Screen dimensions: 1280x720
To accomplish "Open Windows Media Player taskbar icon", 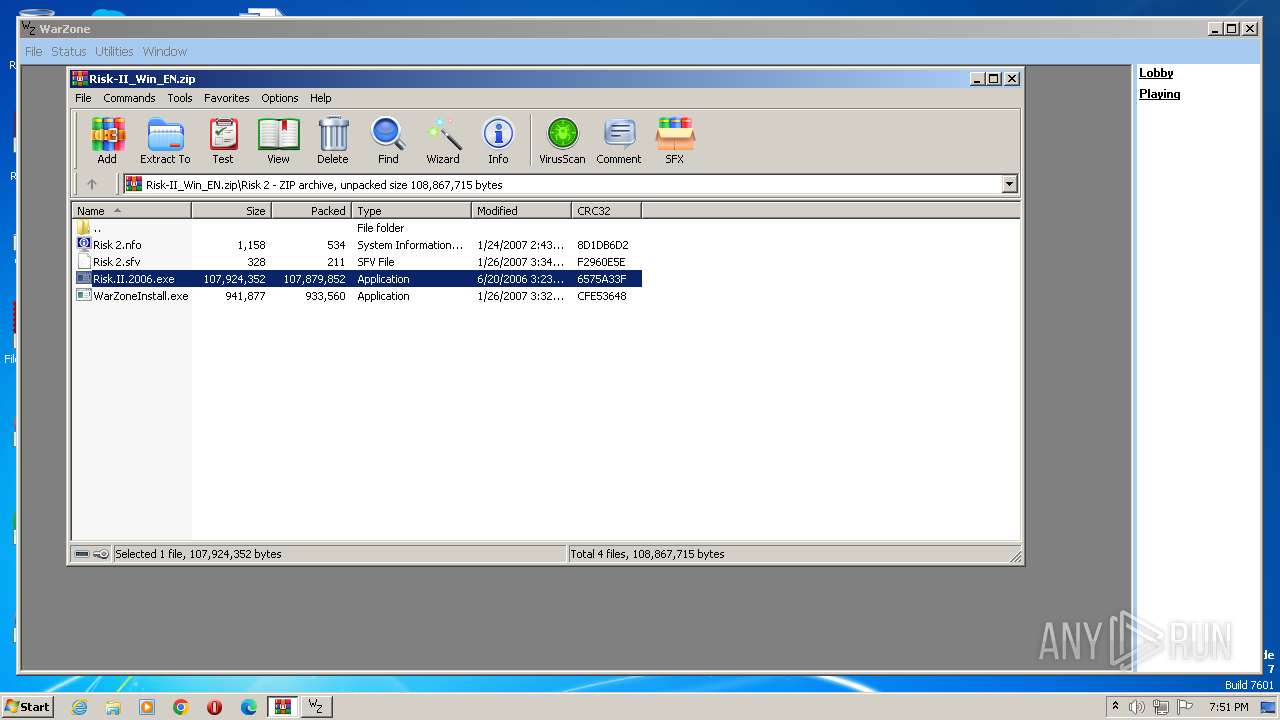I will pyautogui.click(x=147, y=707).
